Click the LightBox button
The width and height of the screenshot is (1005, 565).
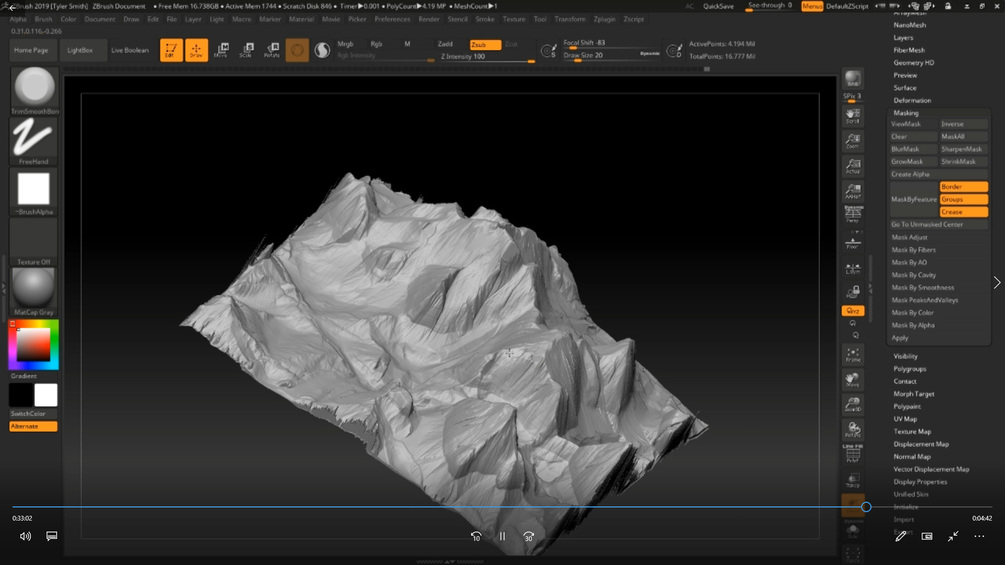[x=79, y=50]
